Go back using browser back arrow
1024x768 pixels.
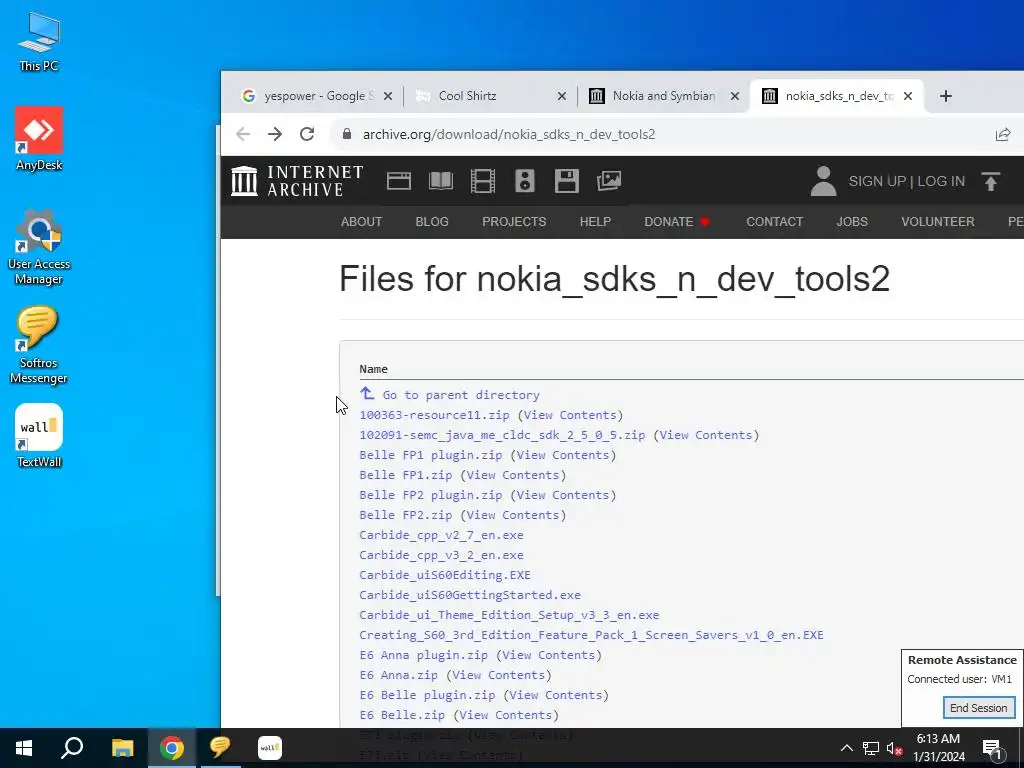point(243,134)
